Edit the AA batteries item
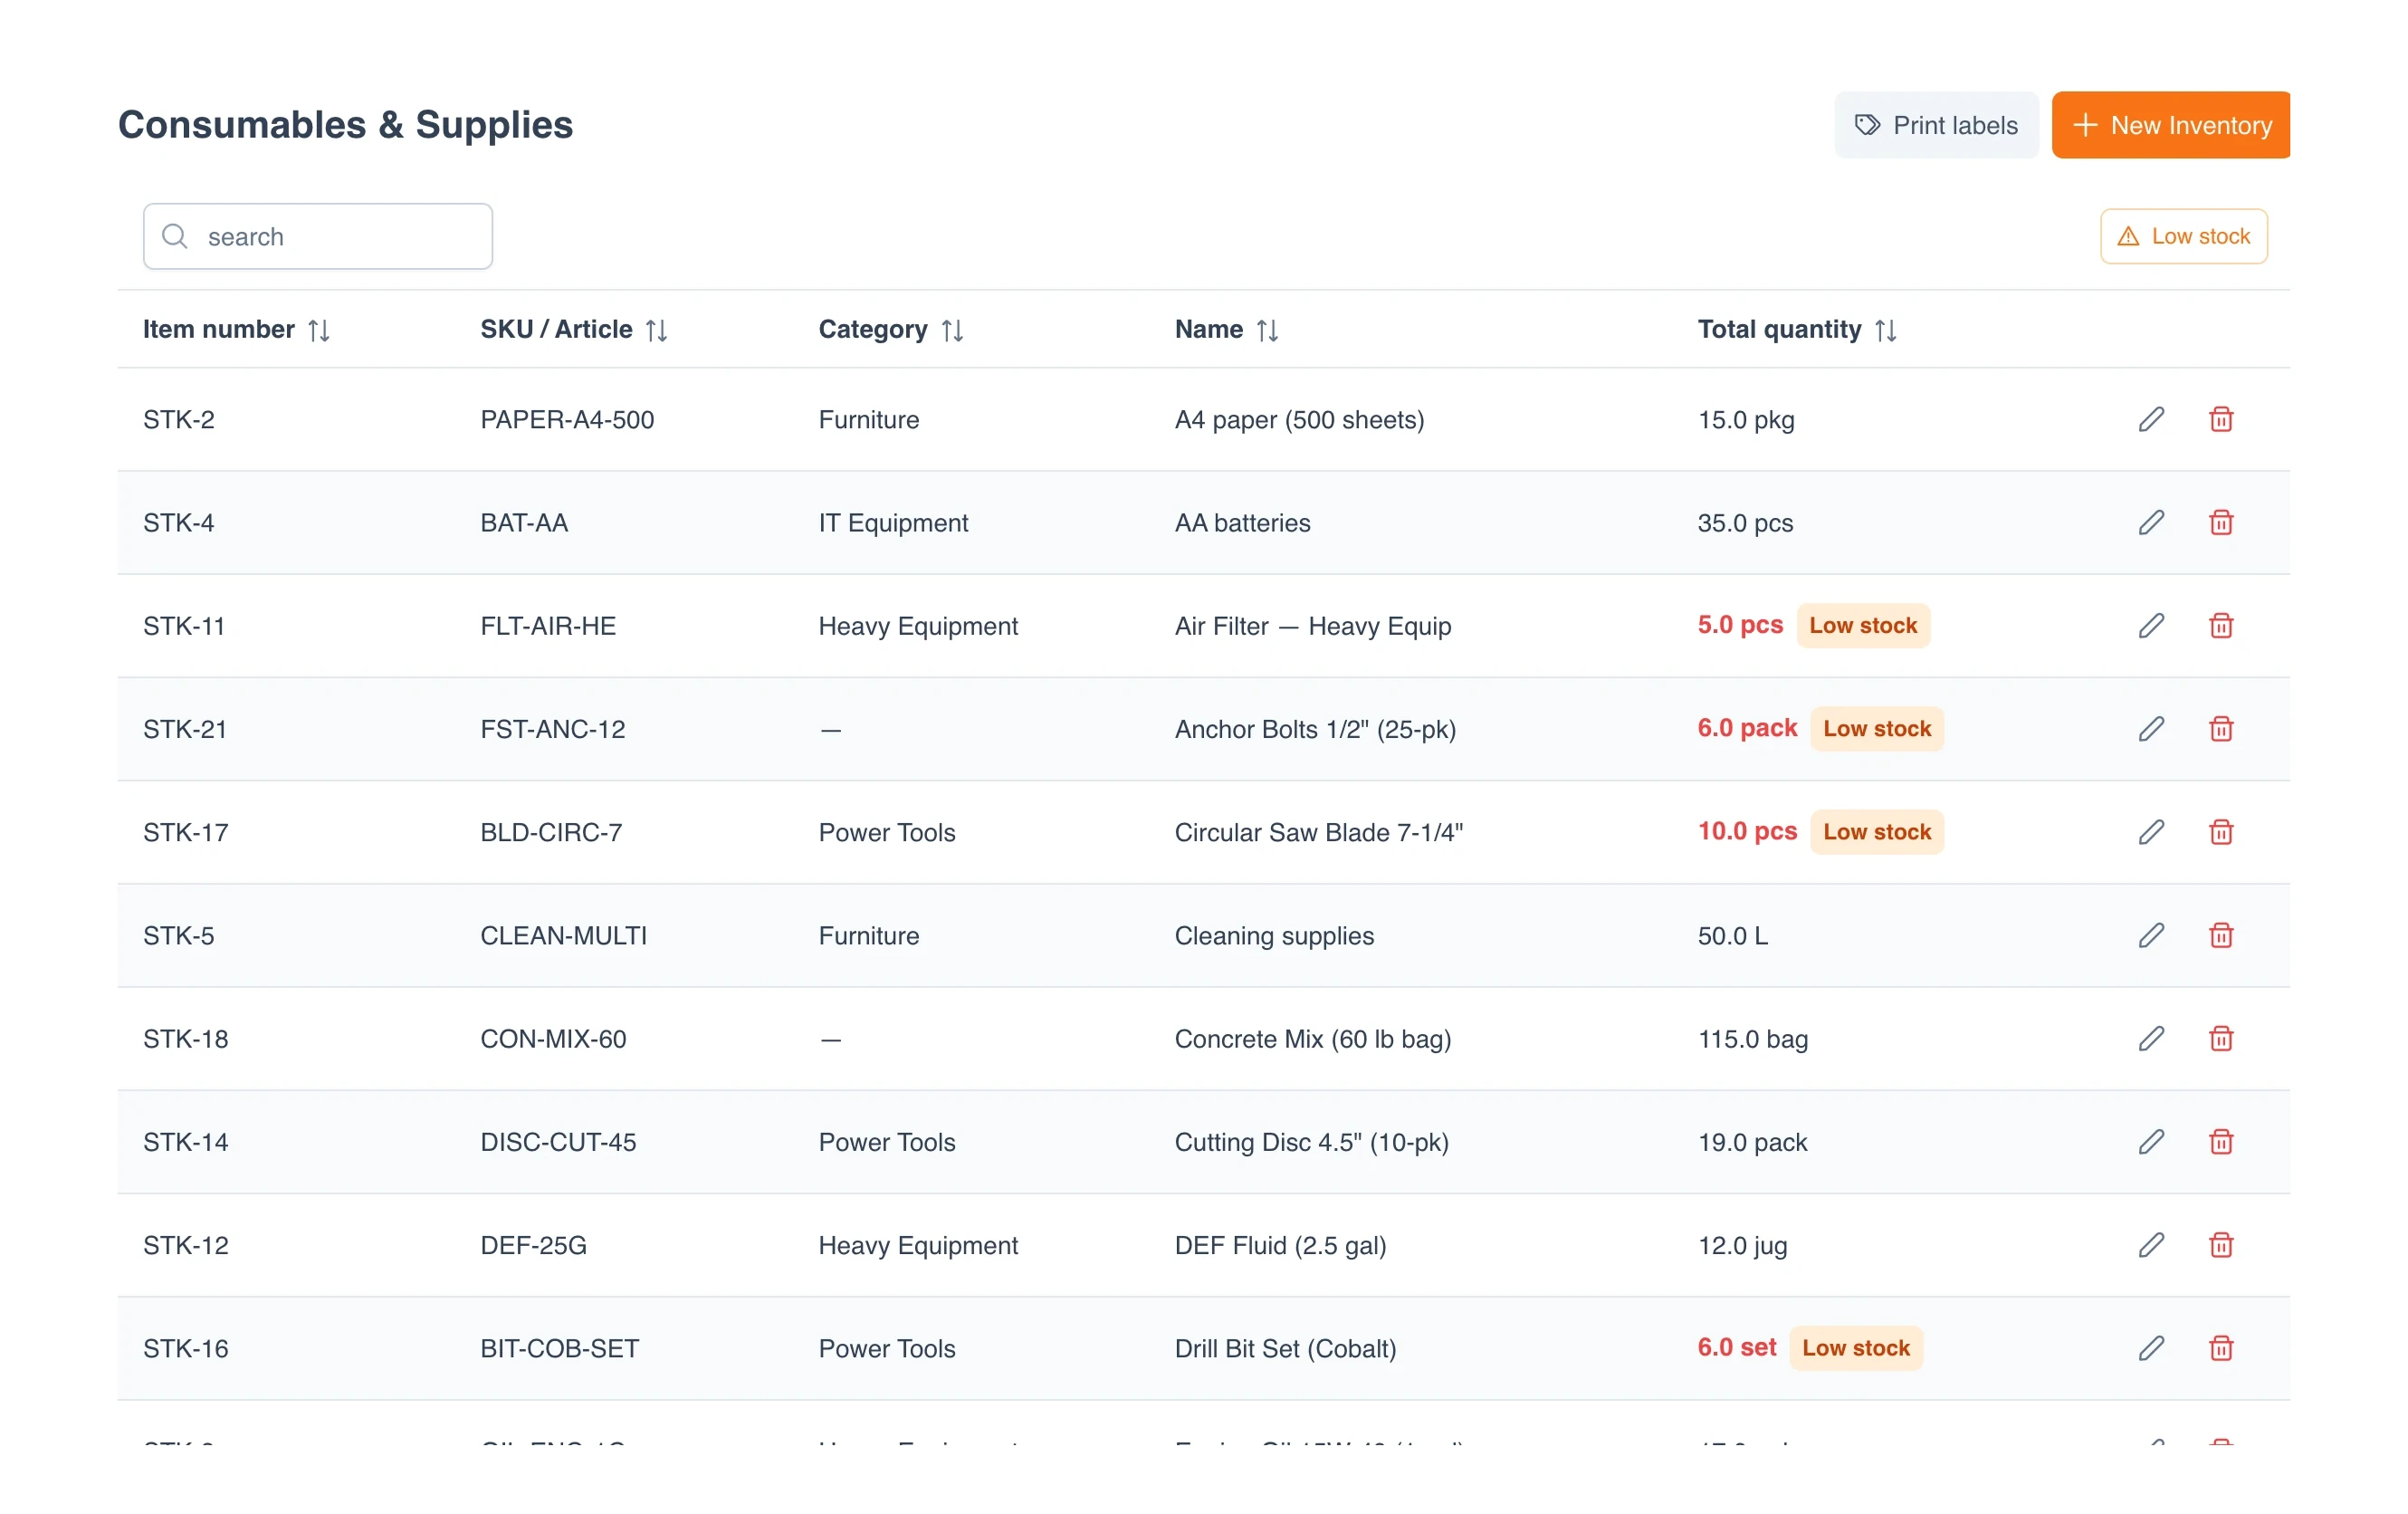 tap(2151, 522)
